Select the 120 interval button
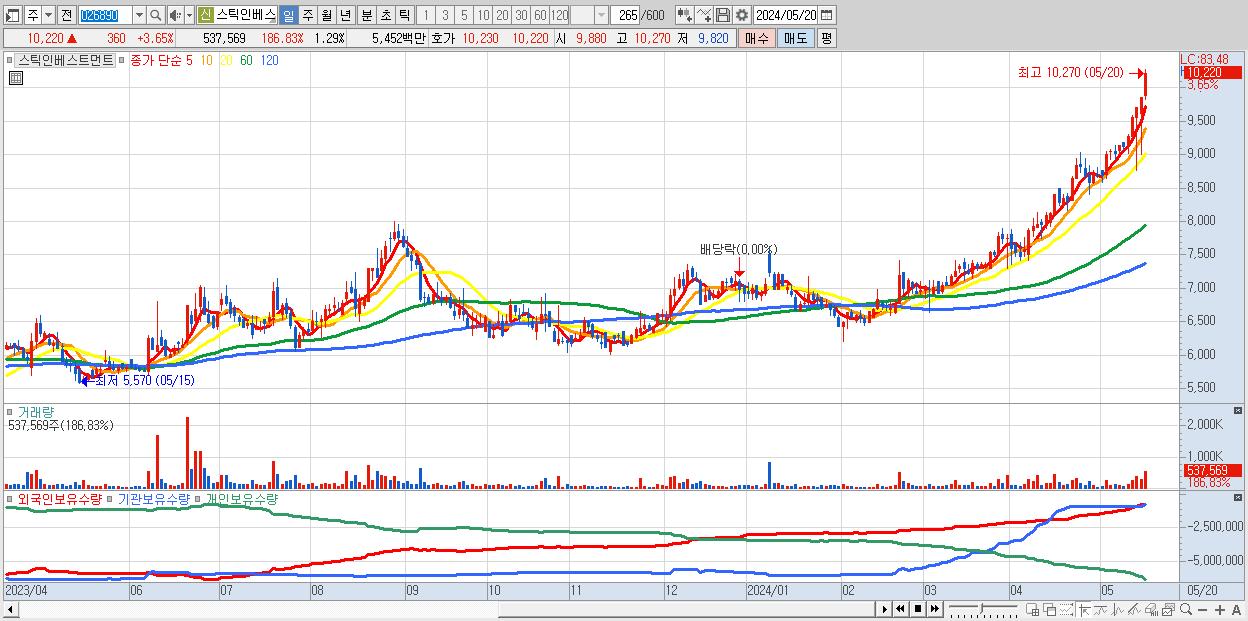1248x621 pixels. click(559, 15)
